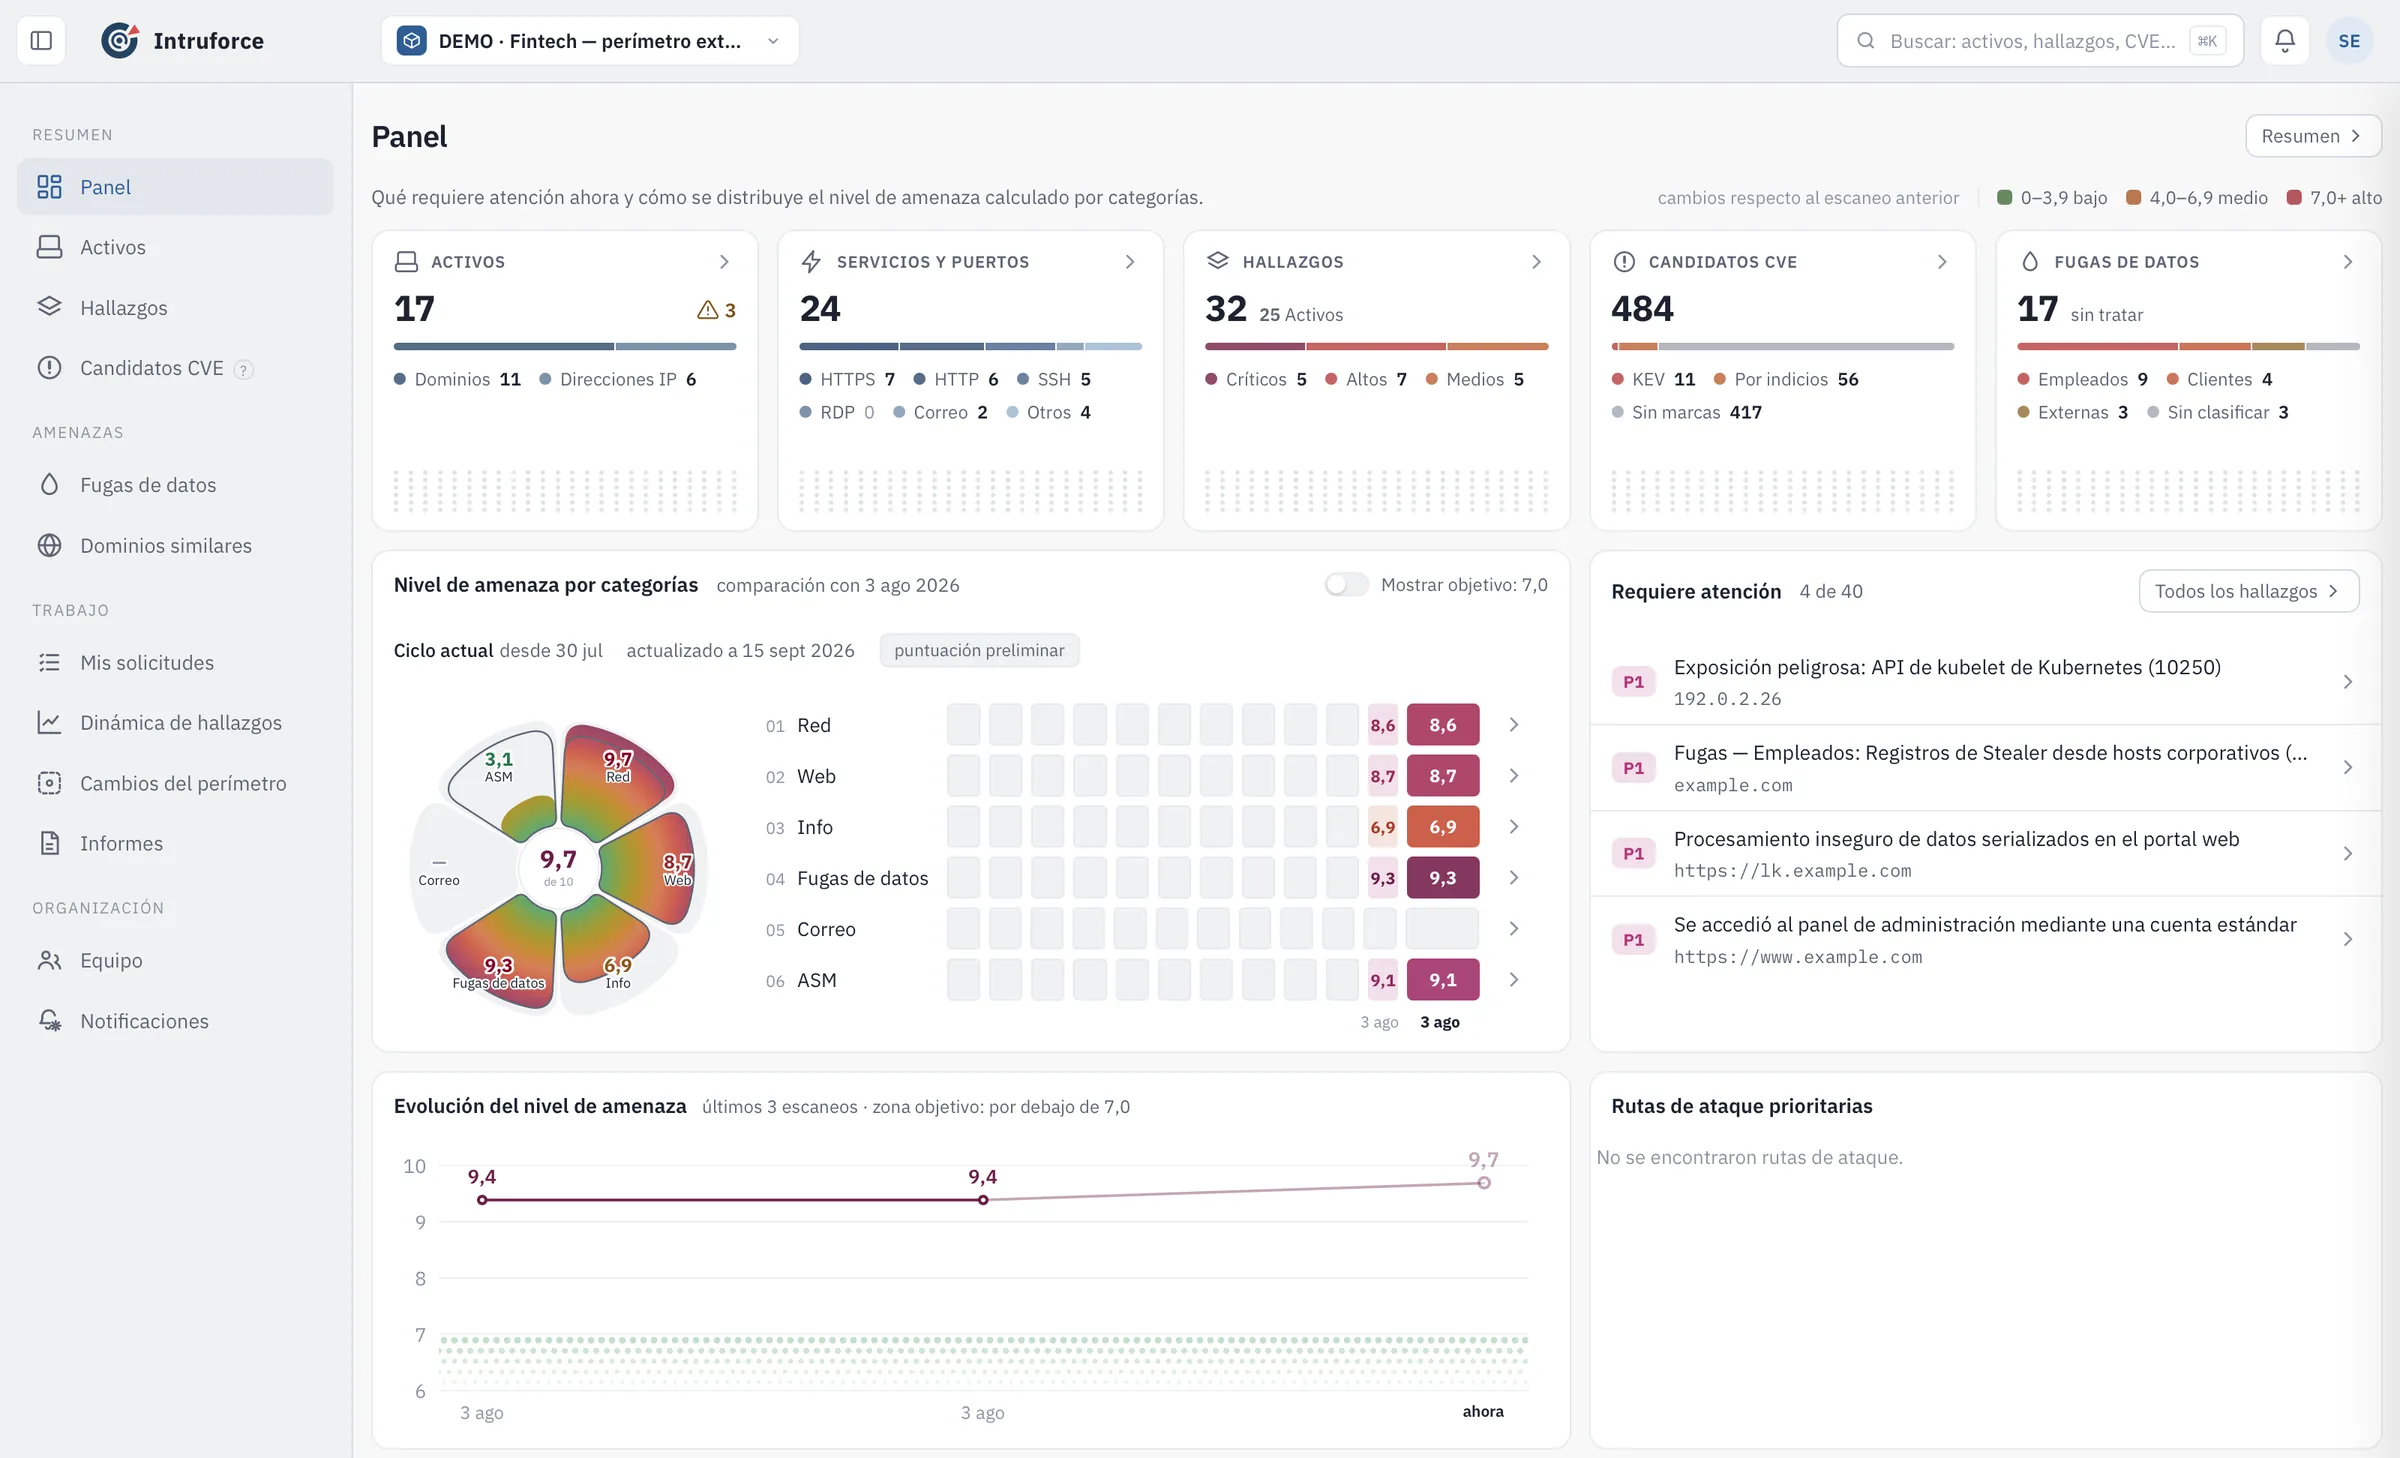Open Notificaciones sidebar item
Image resolution: width=2400 pixels, height=1458 pixels.
pos(175,1021)
